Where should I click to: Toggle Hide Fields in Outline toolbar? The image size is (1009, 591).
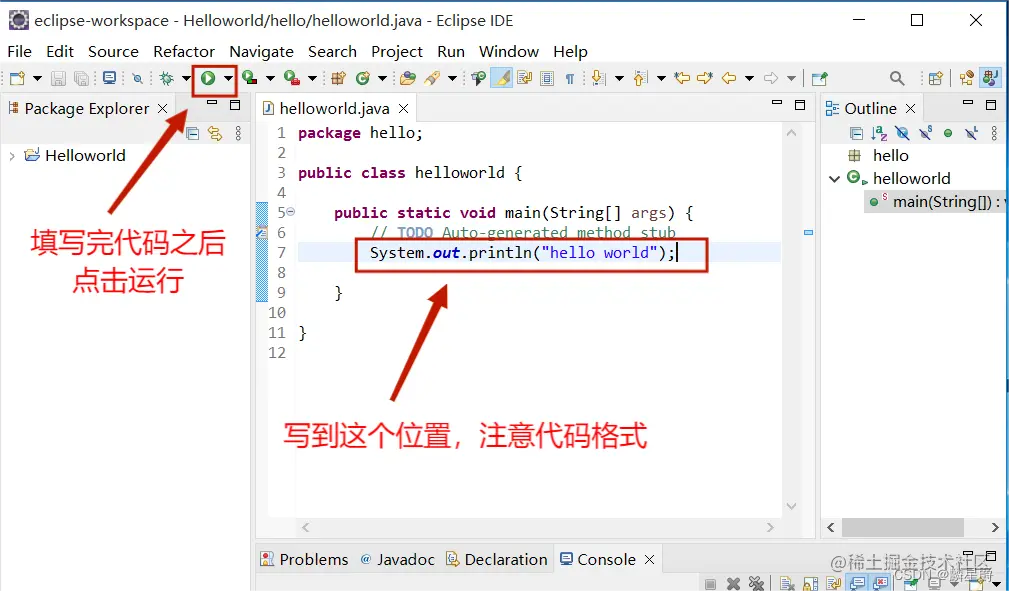coord(902,133)
